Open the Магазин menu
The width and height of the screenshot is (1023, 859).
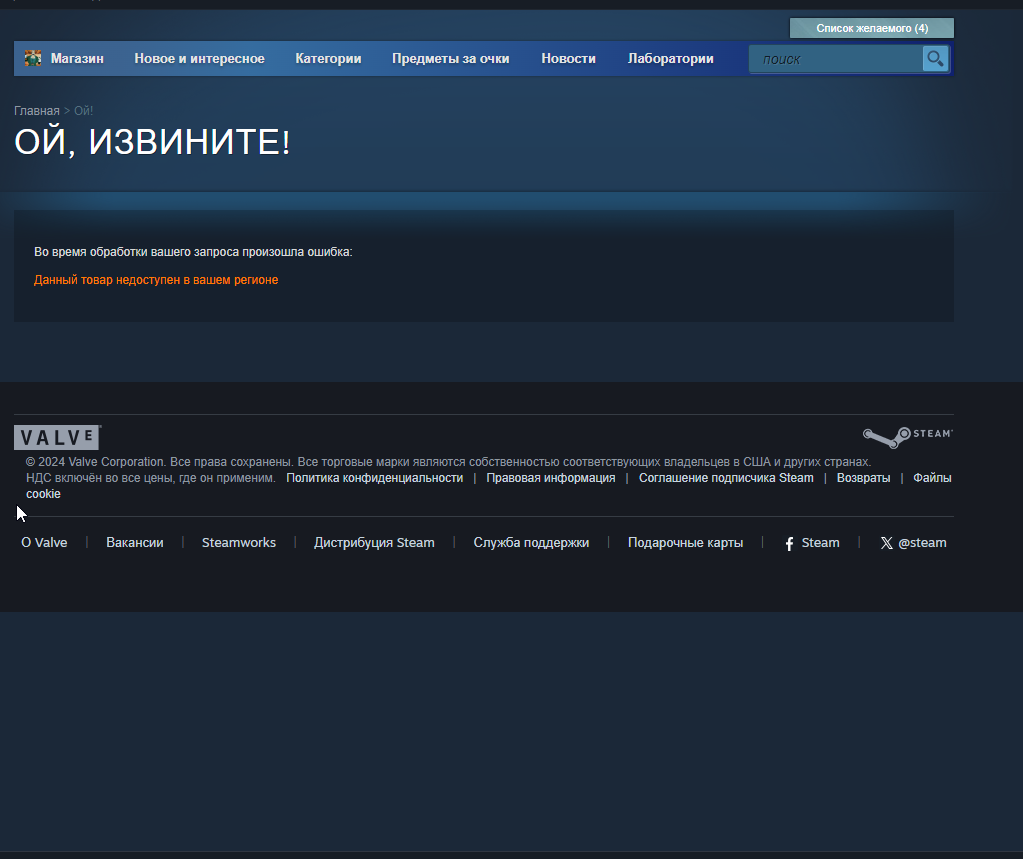pos(77,59)
